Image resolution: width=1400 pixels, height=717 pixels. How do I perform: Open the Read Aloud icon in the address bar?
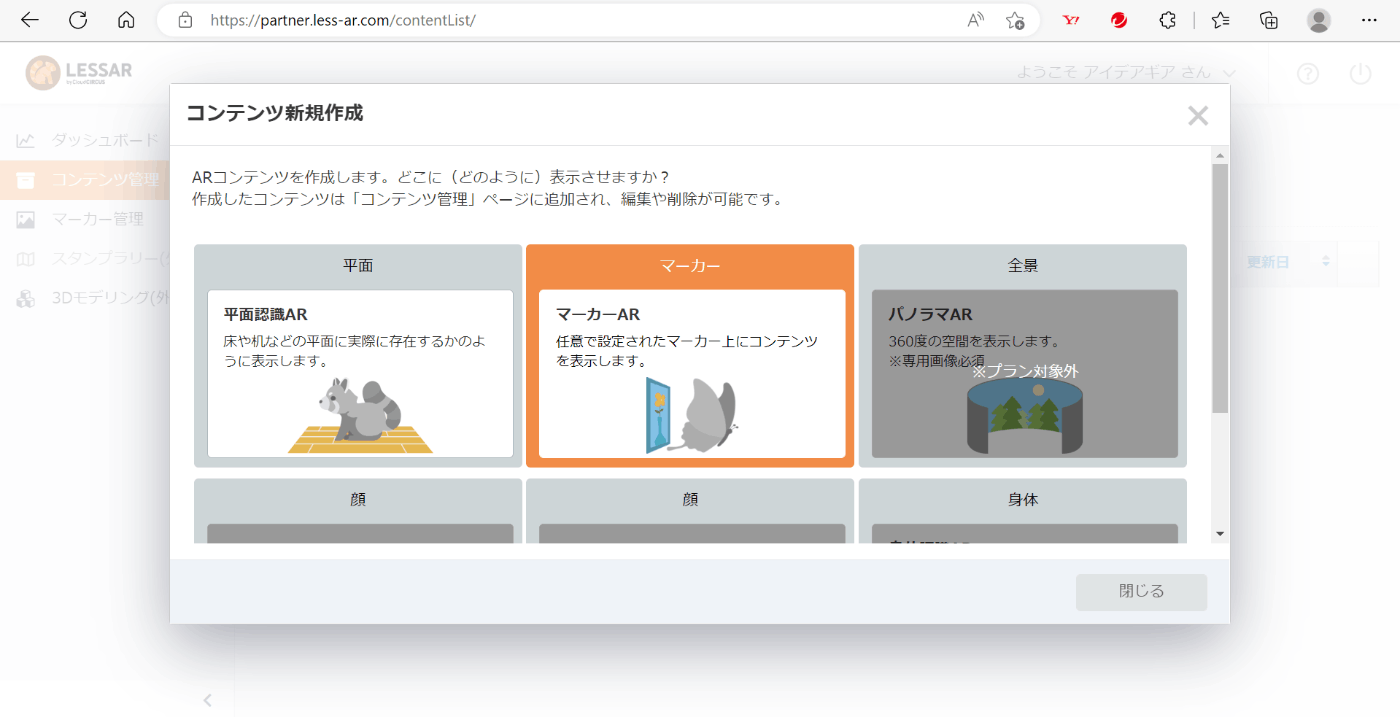[976, 20]
